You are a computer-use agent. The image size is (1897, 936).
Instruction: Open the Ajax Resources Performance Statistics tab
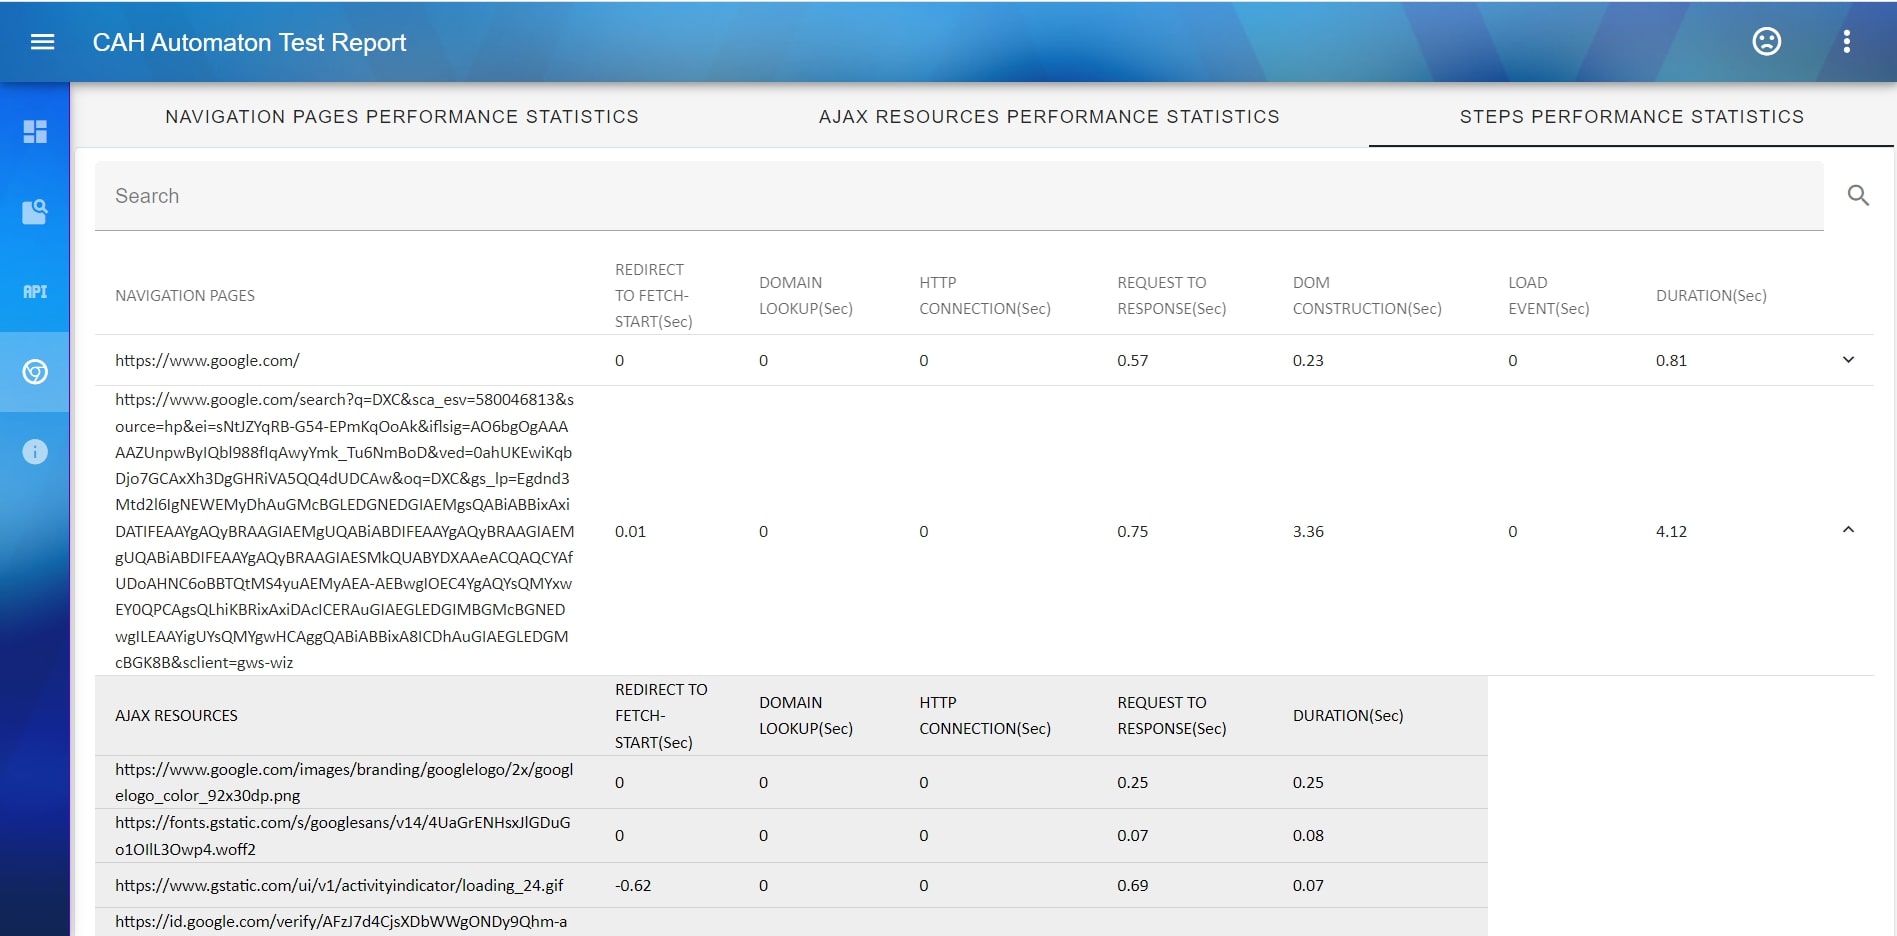(1049, 116)
